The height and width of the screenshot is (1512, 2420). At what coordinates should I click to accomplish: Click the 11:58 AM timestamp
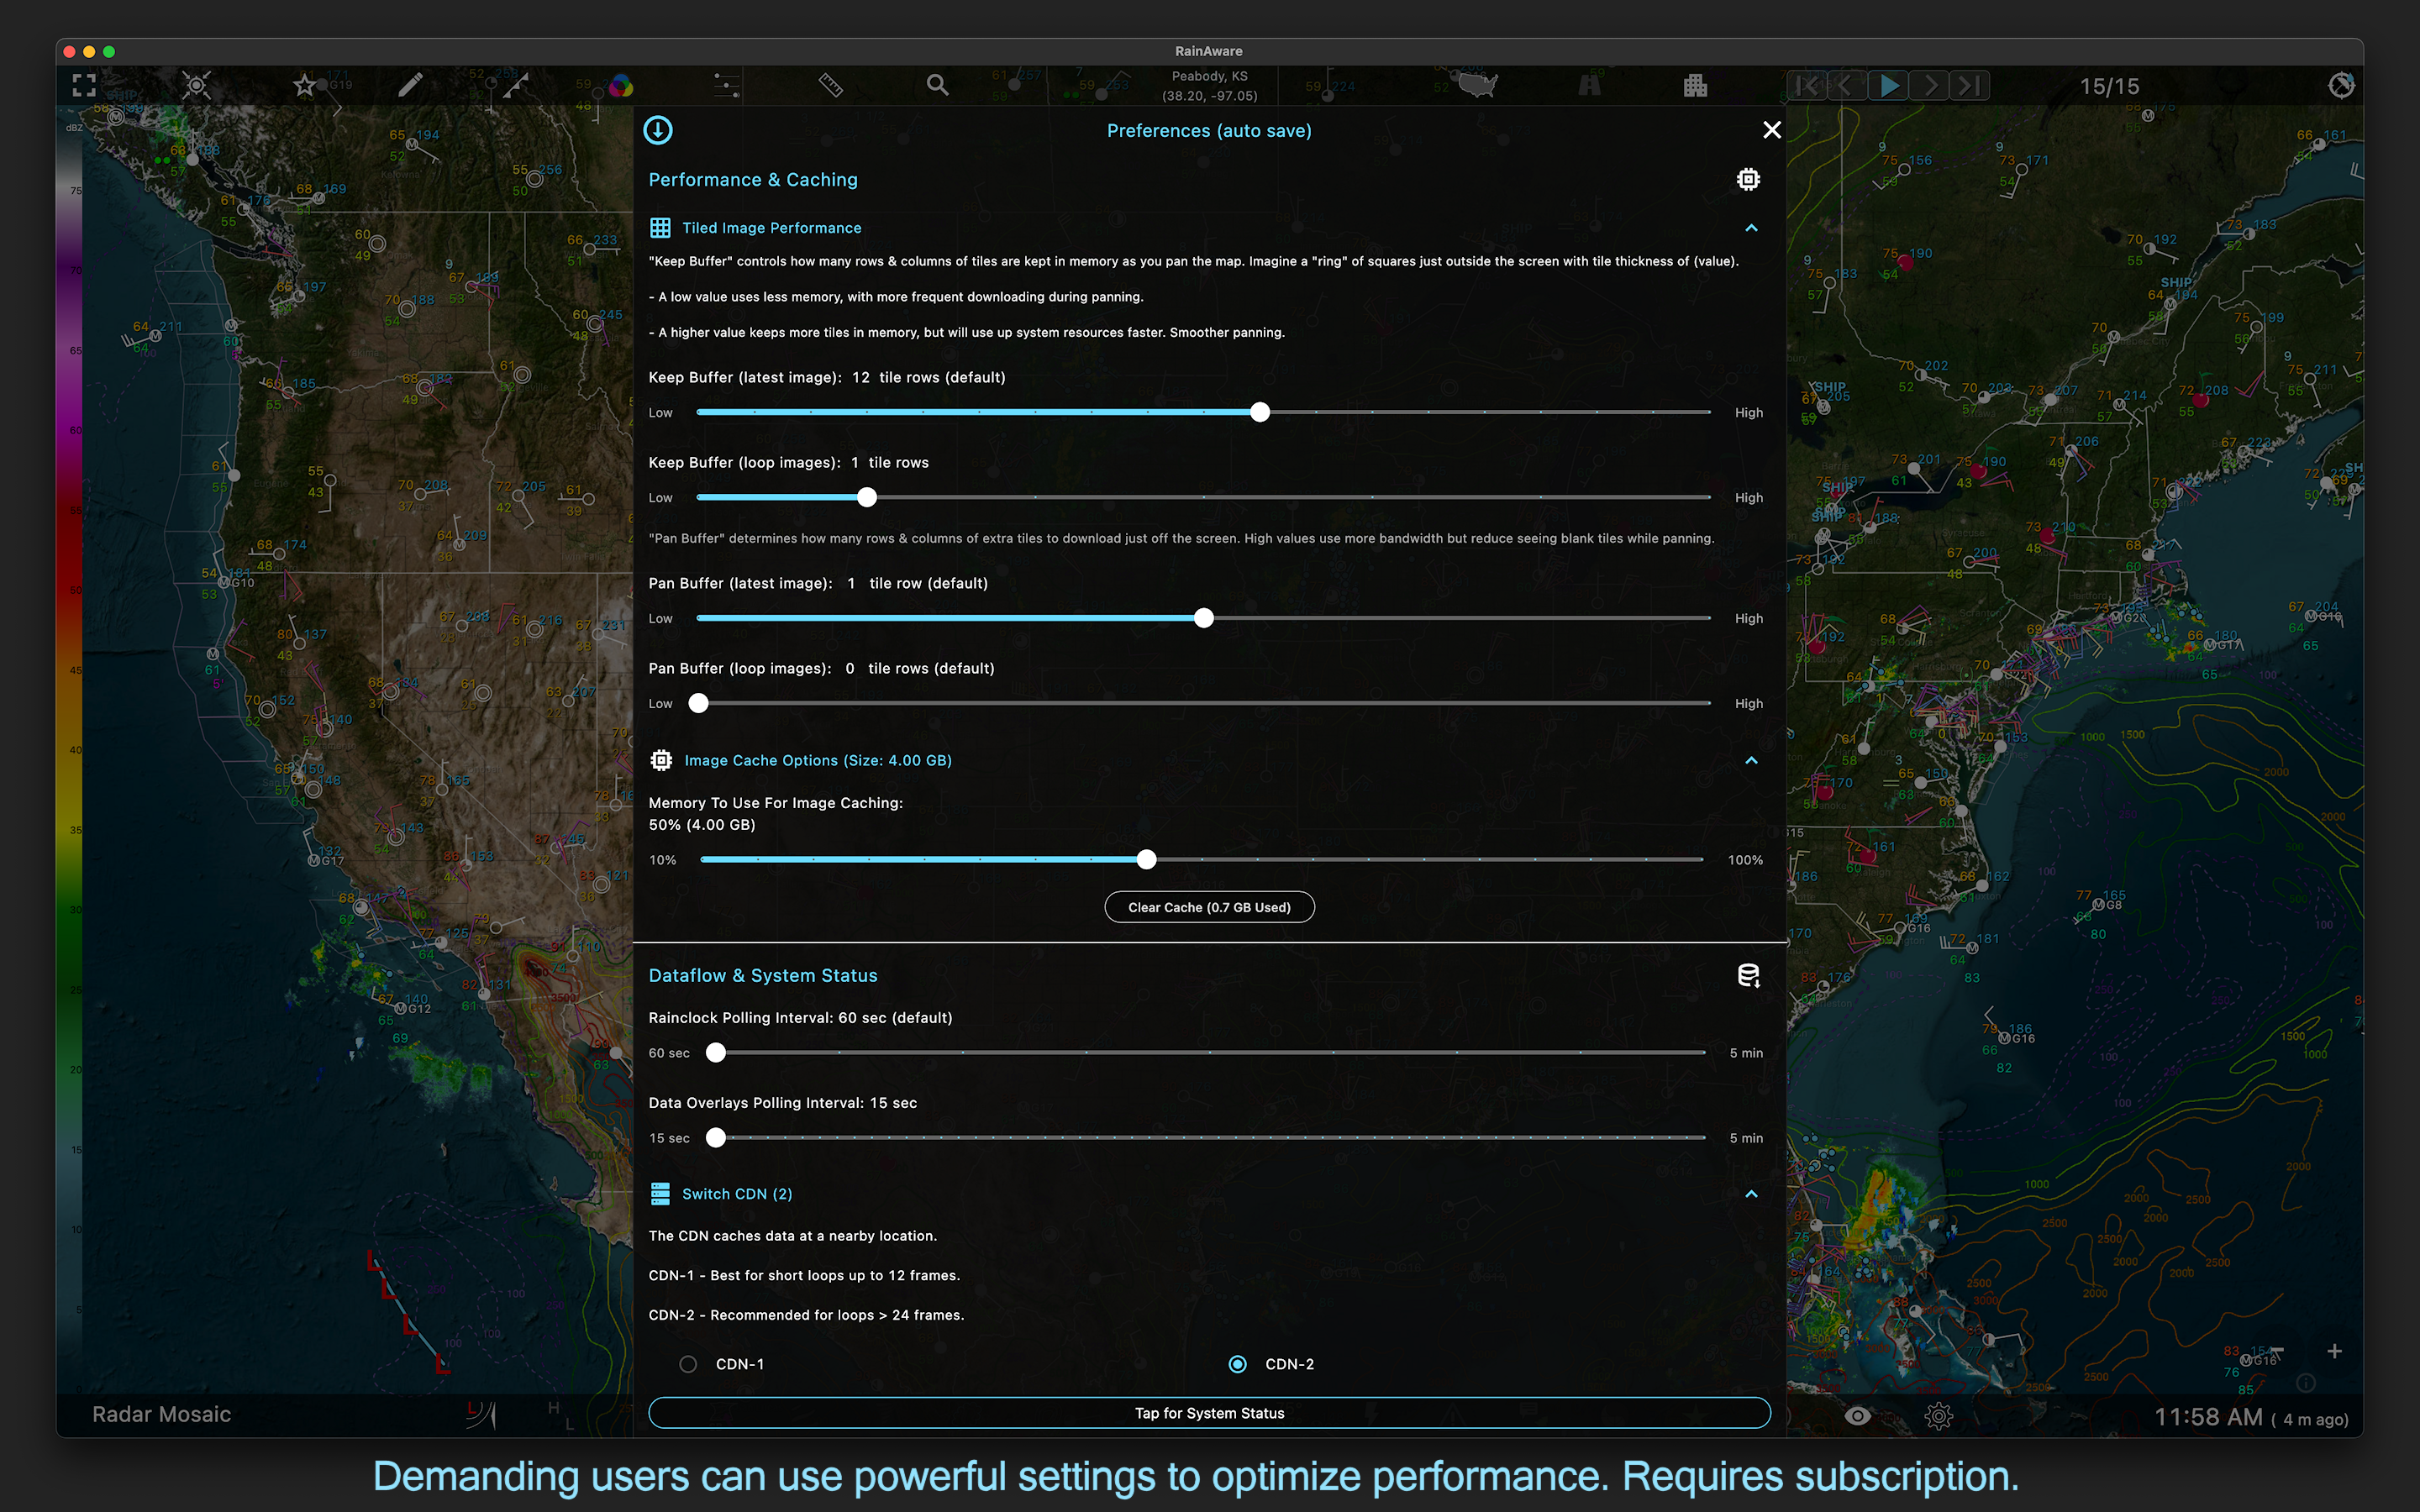click(2208, 1417)
